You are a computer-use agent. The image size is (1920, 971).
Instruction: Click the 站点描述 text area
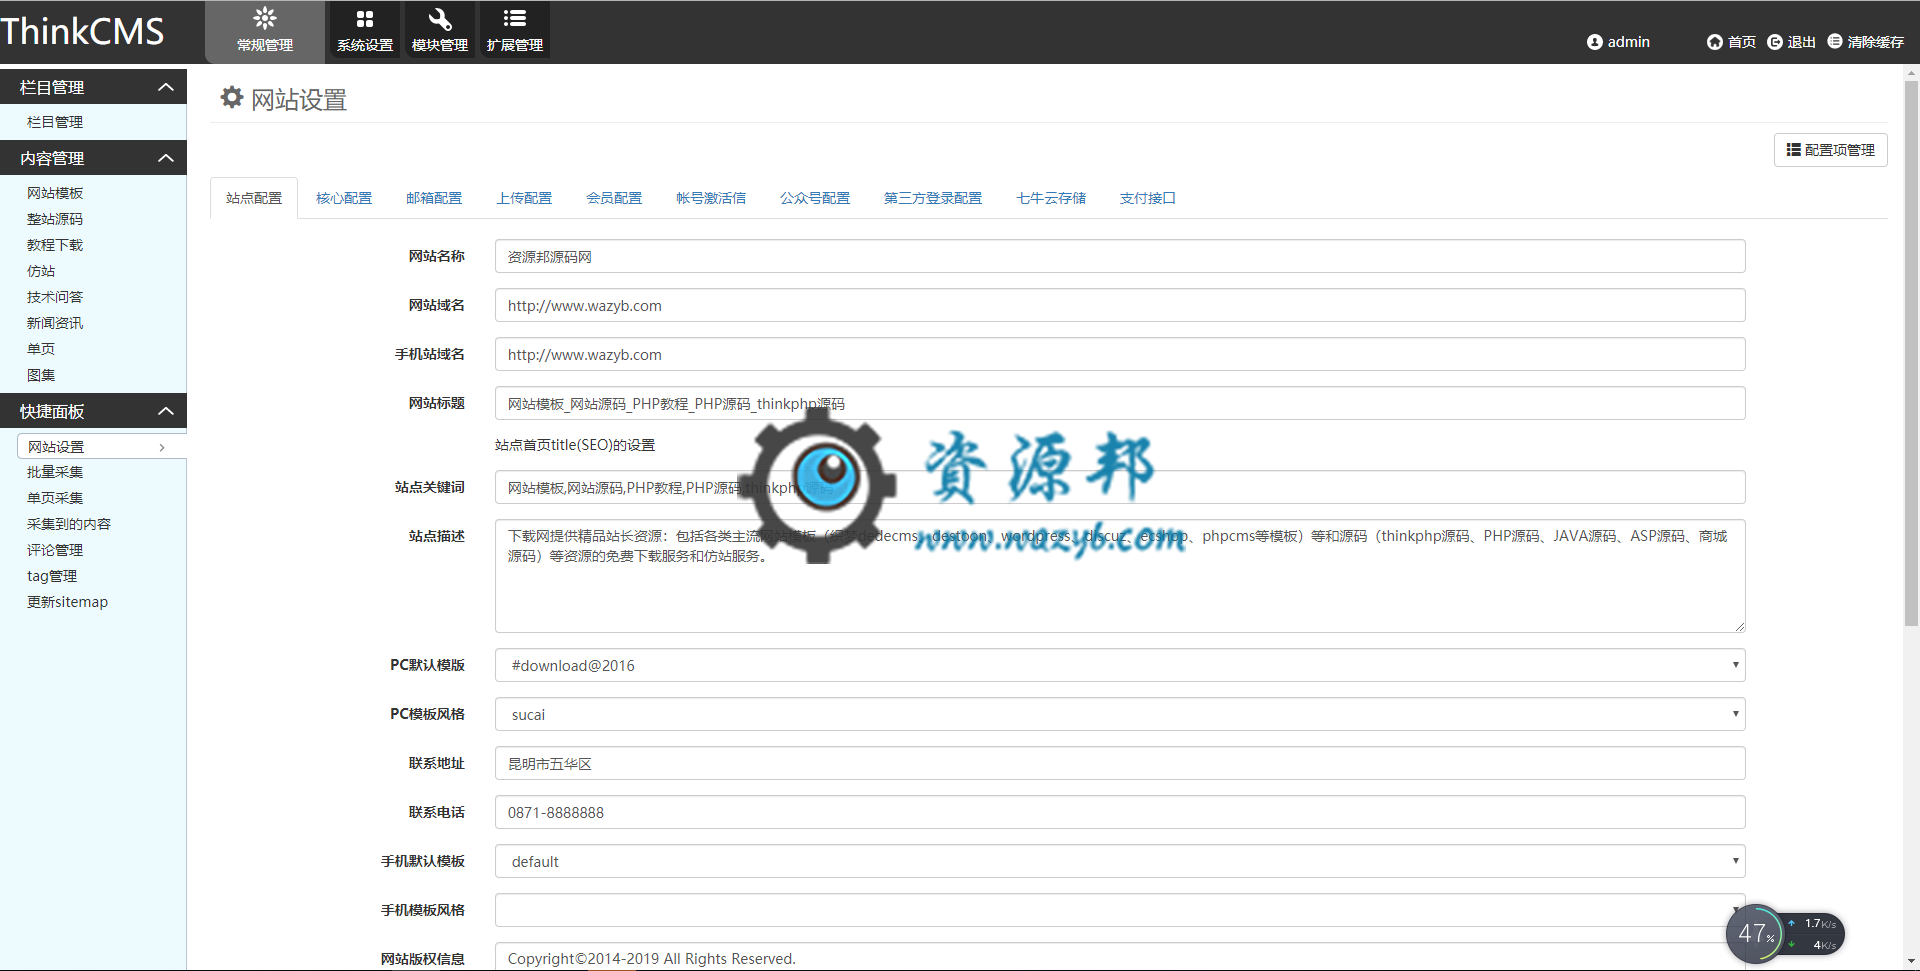point(1120,576)
